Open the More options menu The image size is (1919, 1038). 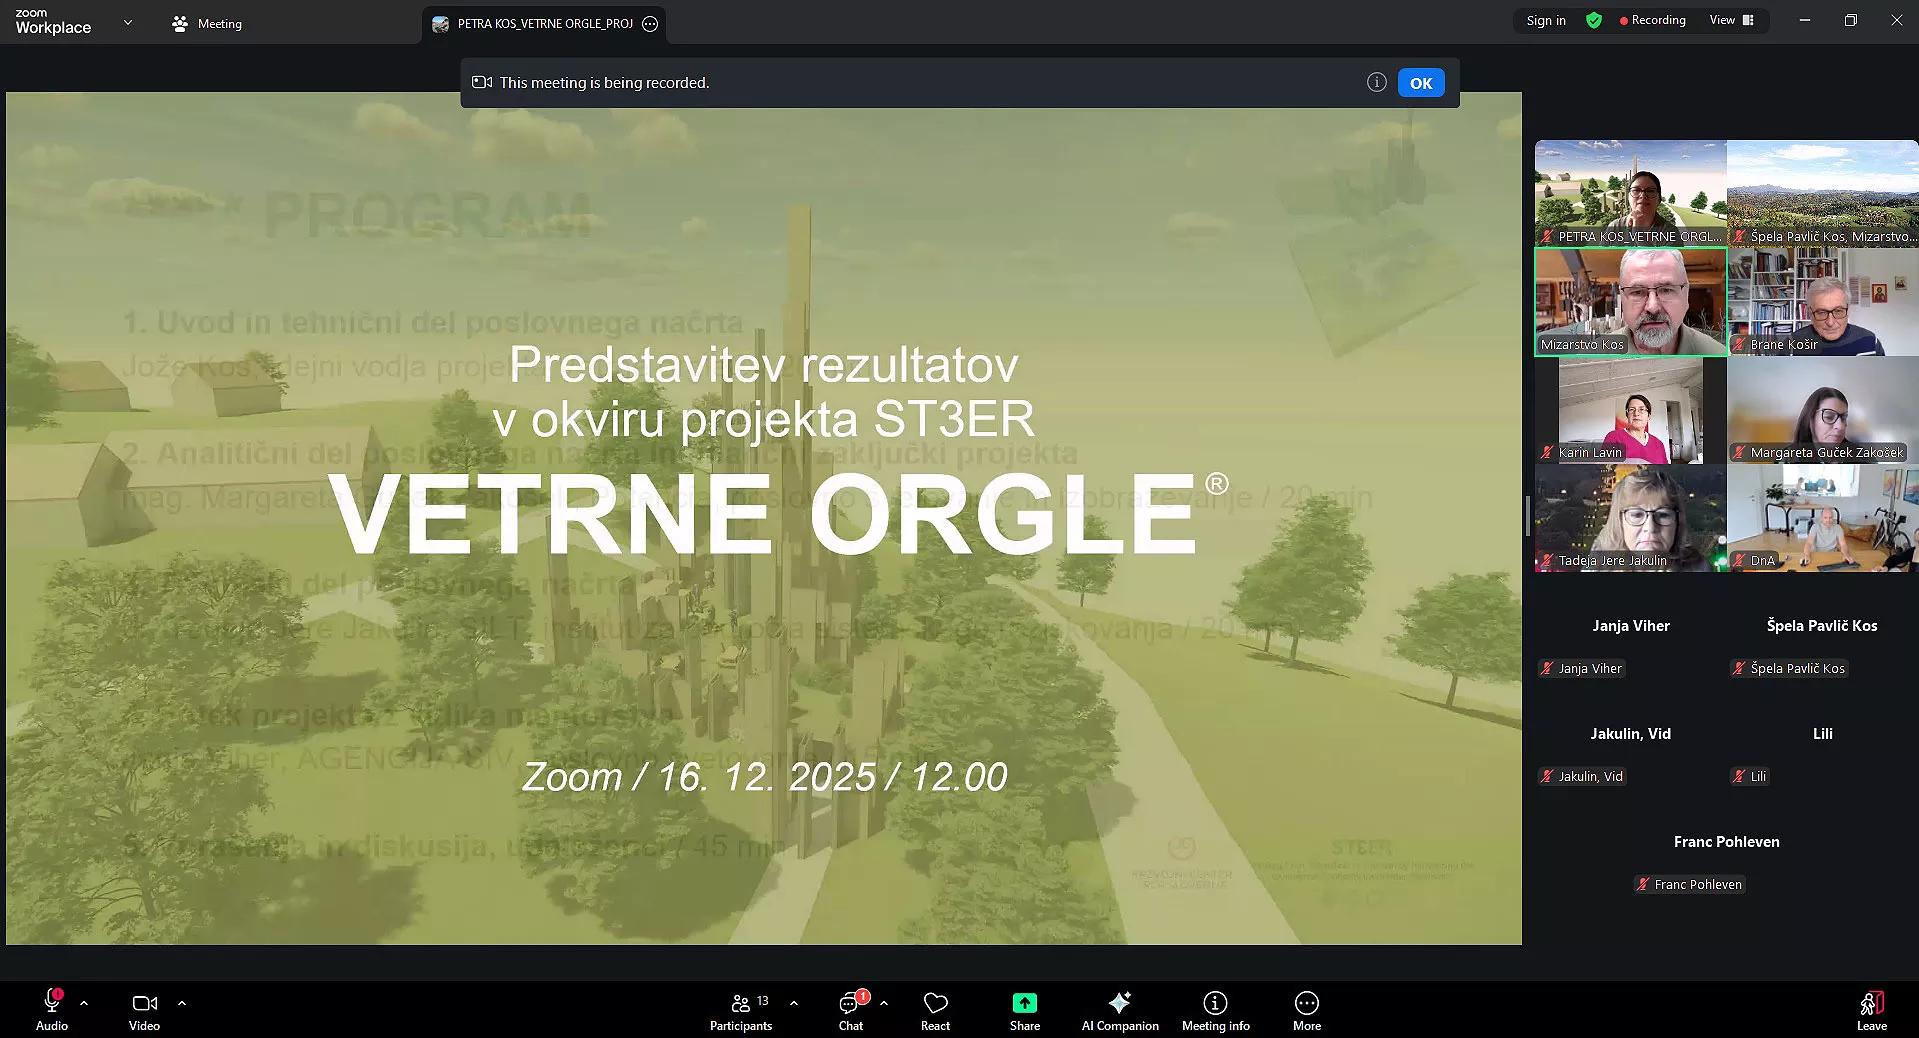tap(1306, 1009)
